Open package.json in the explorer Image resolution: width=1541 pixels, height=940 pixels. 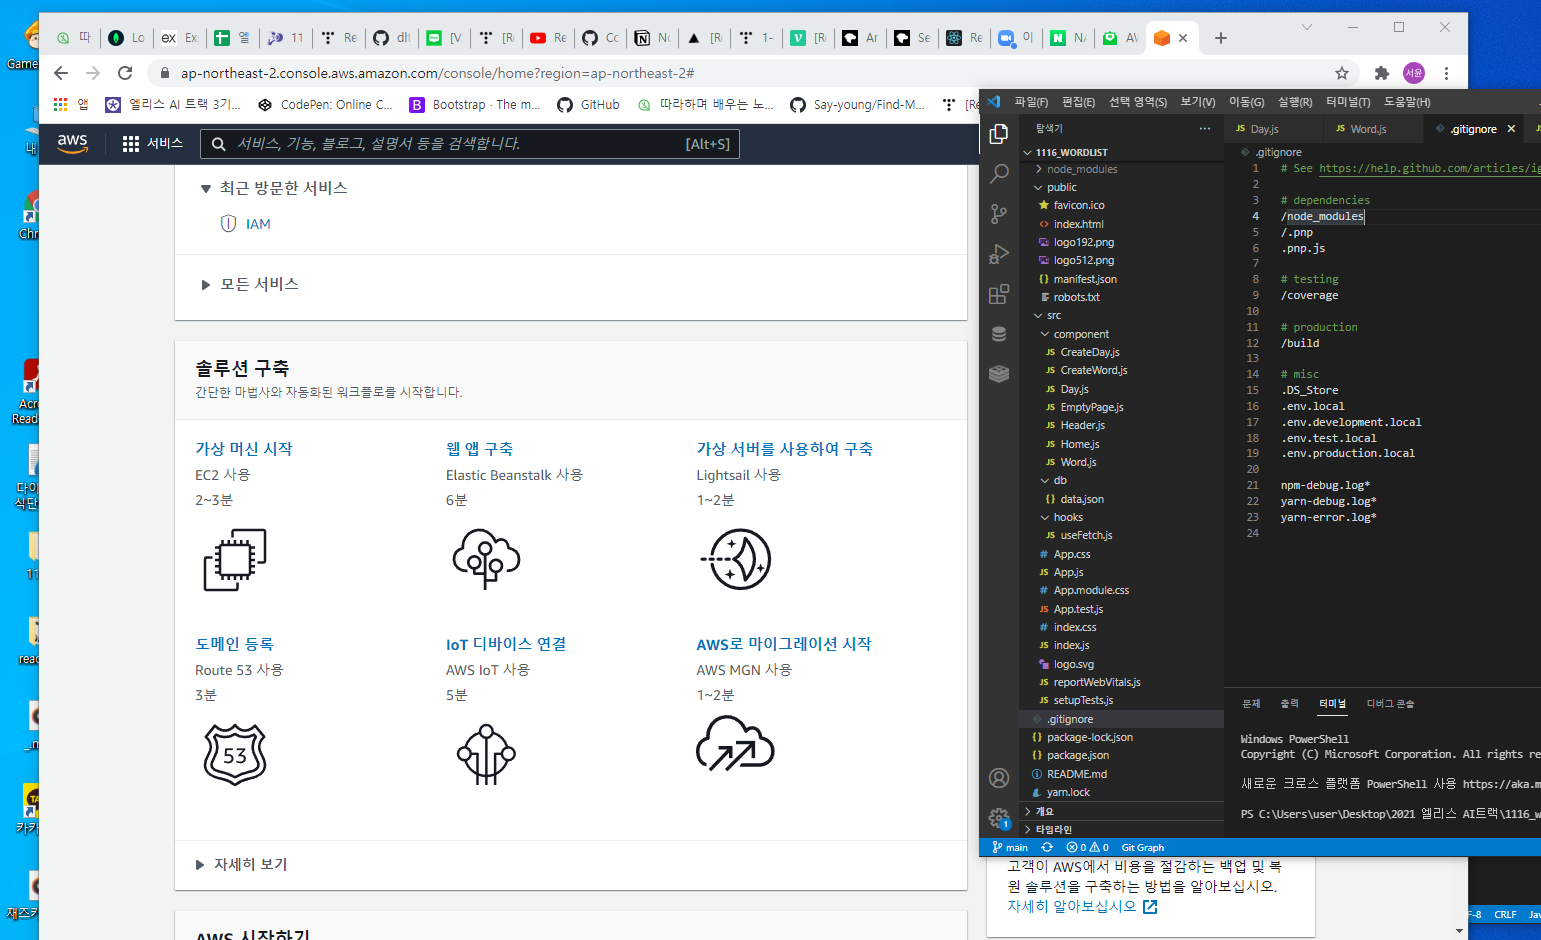[1078, 755]
